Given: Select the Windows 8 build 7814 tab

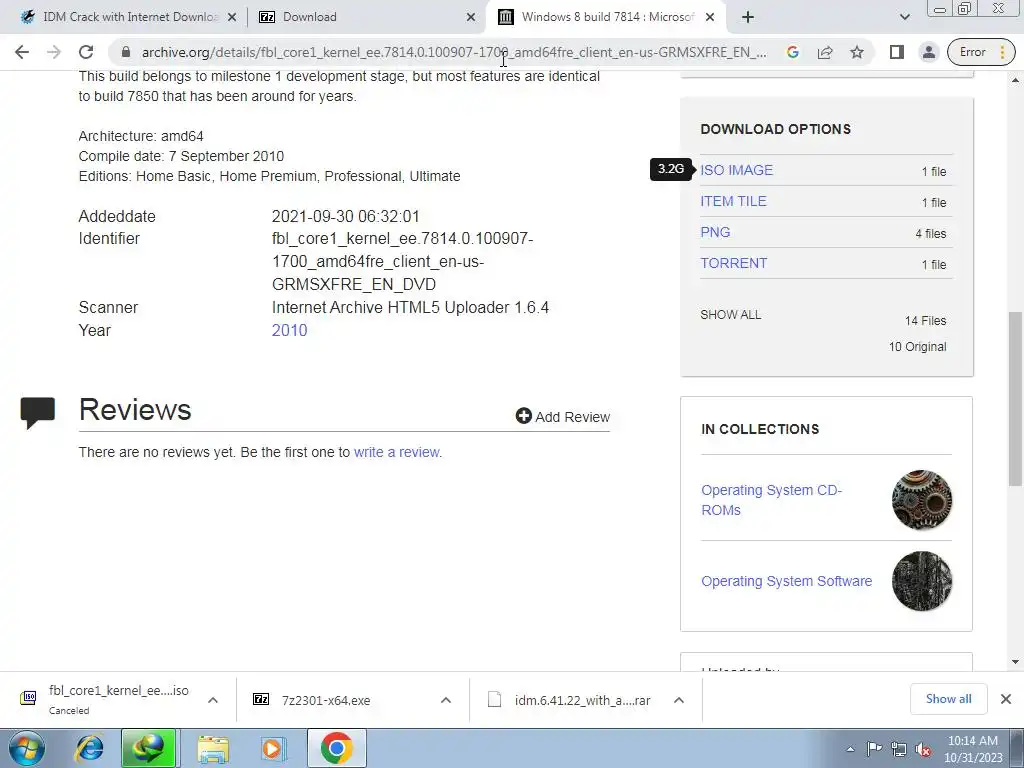Looking at the screenshot, I should (x=607, y=17).
